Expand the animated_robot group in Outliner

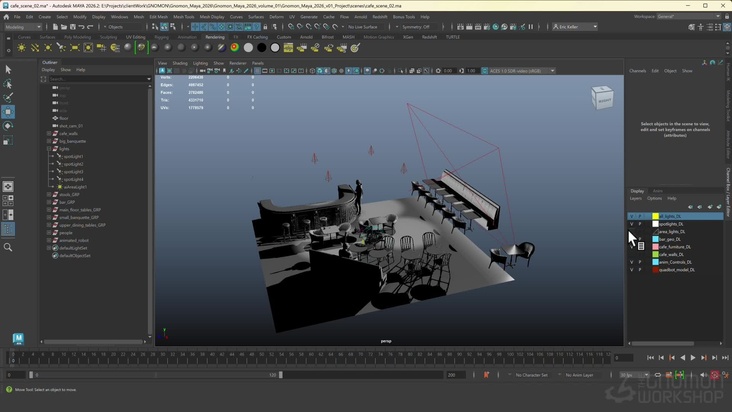(x=49, y=240)
